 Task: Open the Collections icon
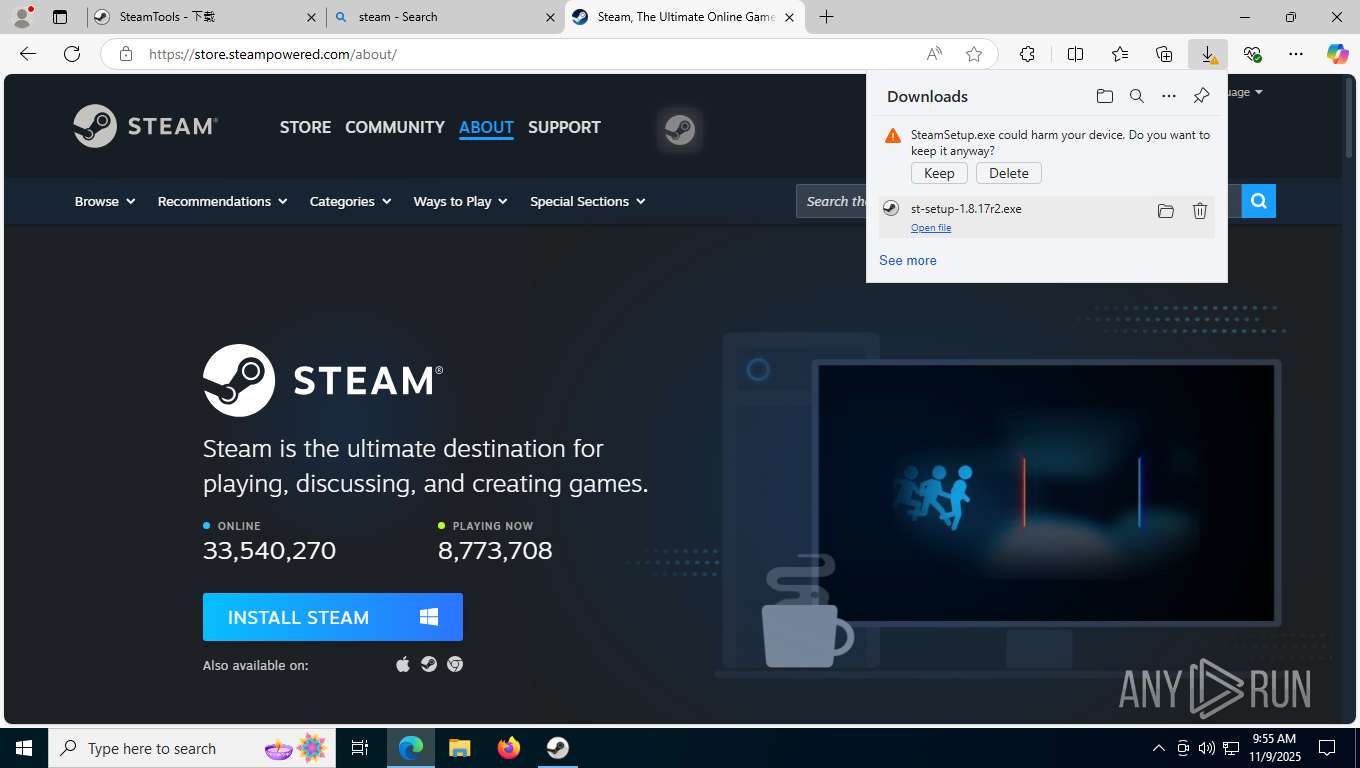[x=1164, y=54]
